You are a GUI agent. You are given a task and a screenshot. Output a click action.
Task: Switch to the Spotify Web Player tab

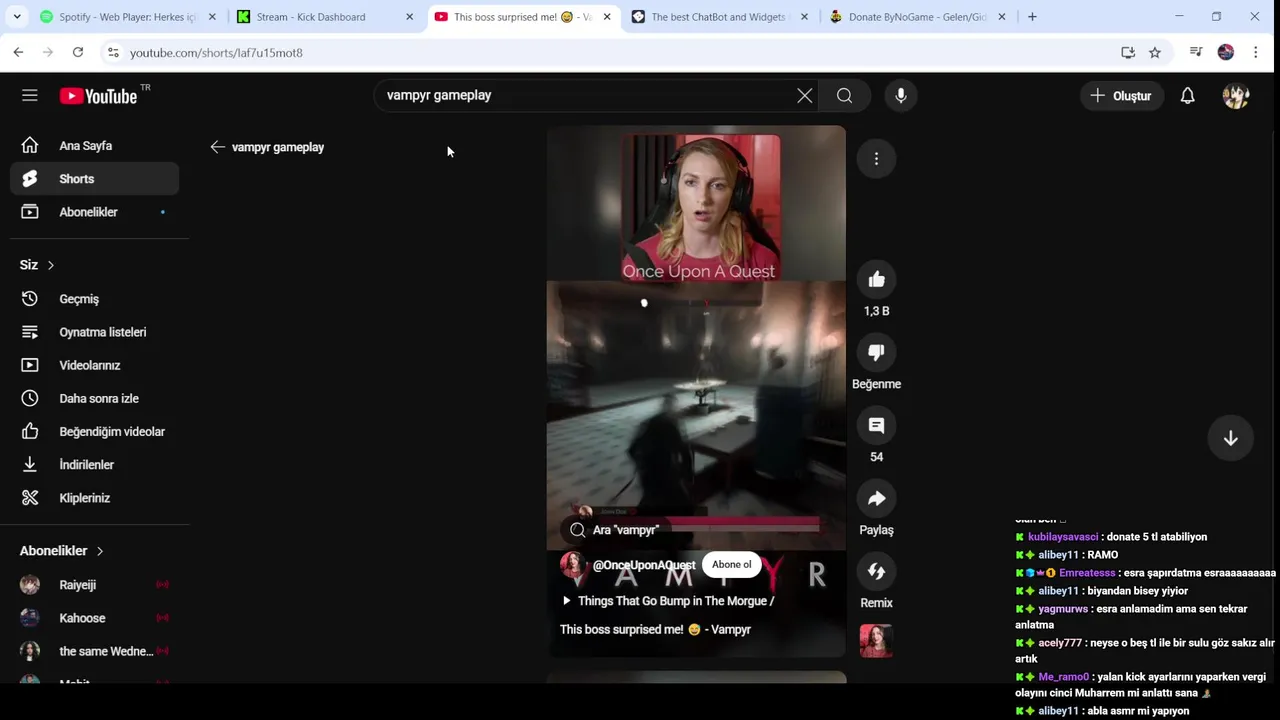[x=128, y=17]
